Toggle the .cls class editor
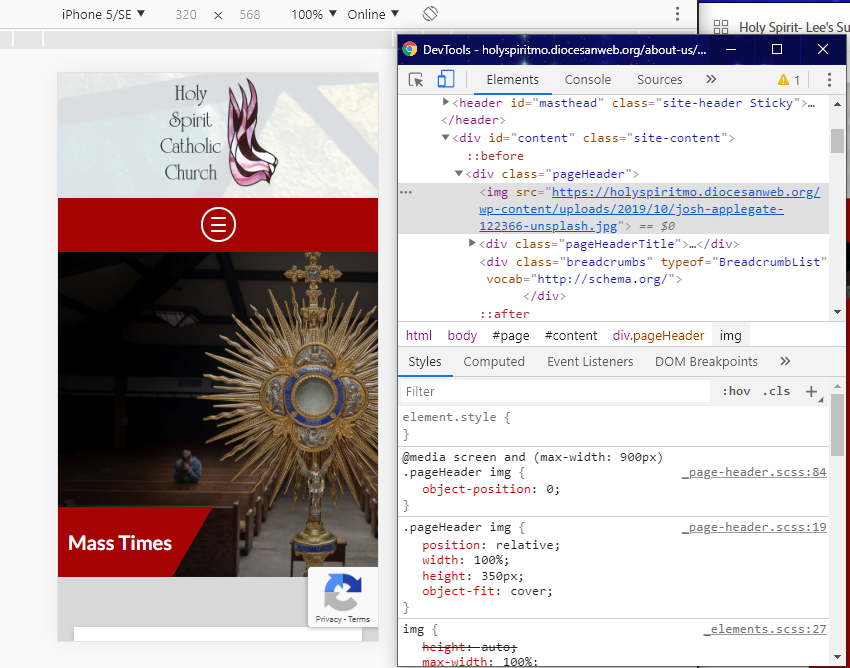Image resolution: width=850 pixels, height=668 pixels. point(776,391)
